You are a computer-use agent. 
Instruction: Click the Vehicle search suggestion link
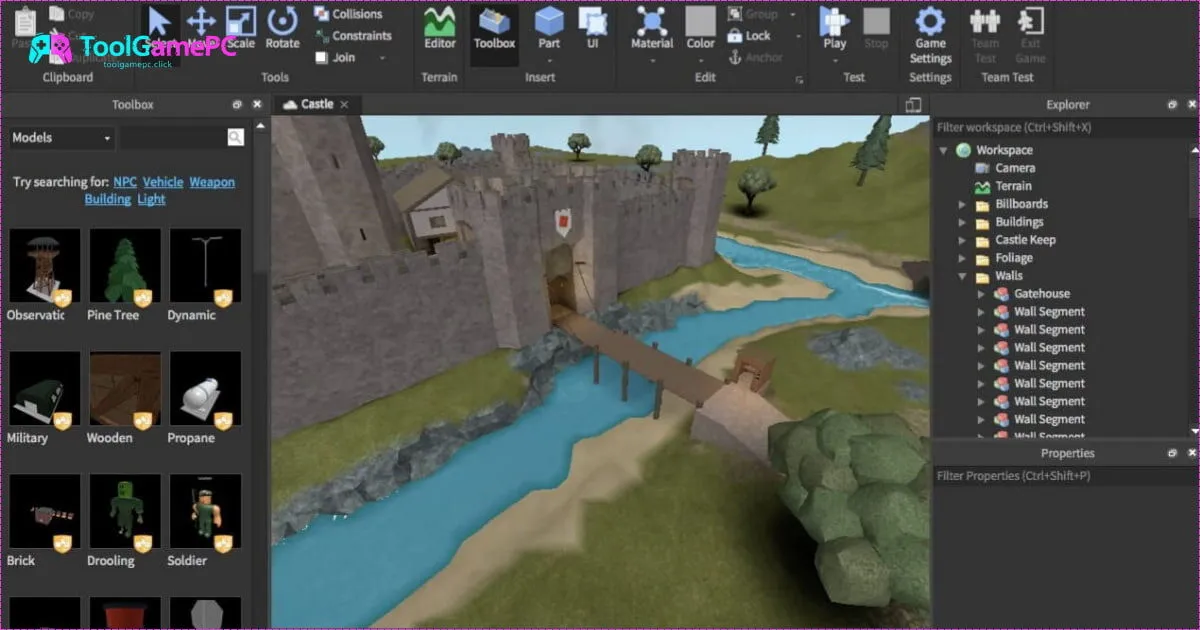point(163,181)
